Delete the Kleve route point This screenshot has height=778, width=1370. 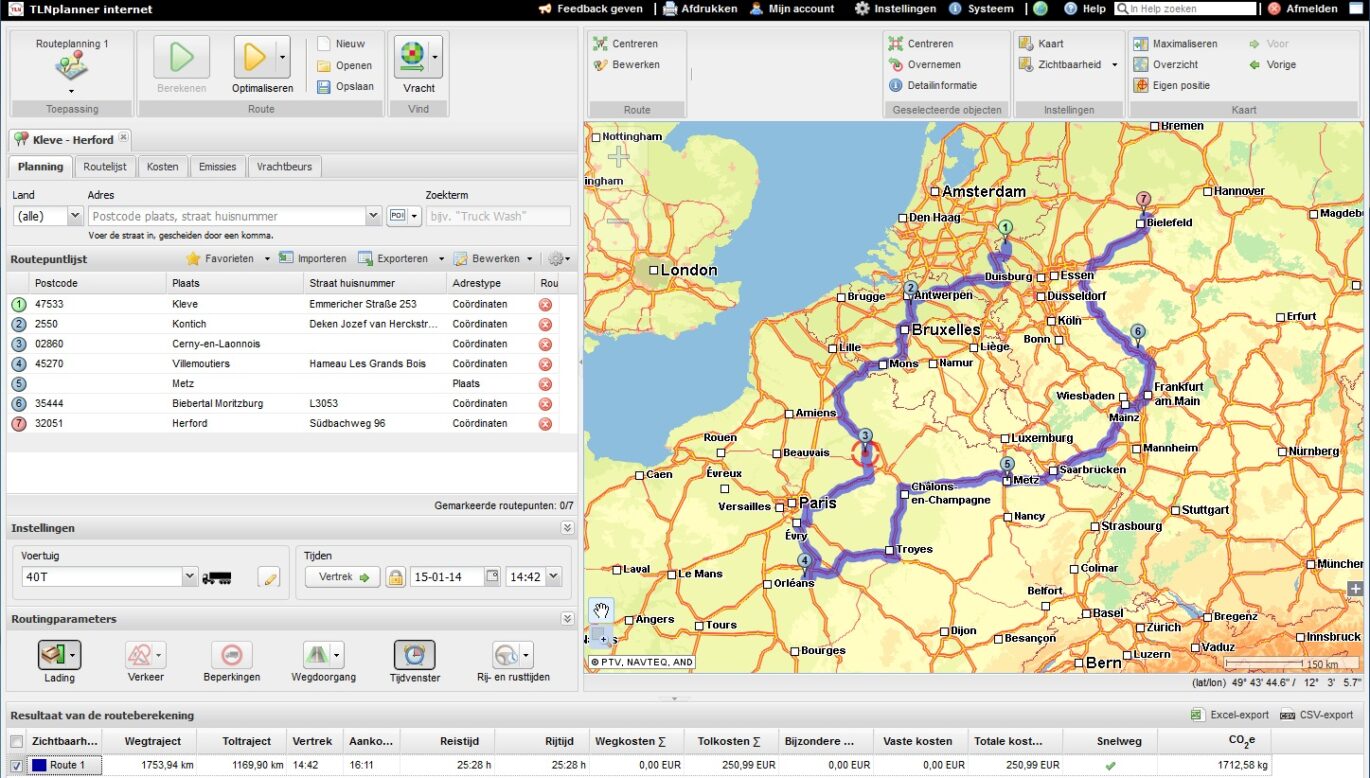tap(545, 304)
